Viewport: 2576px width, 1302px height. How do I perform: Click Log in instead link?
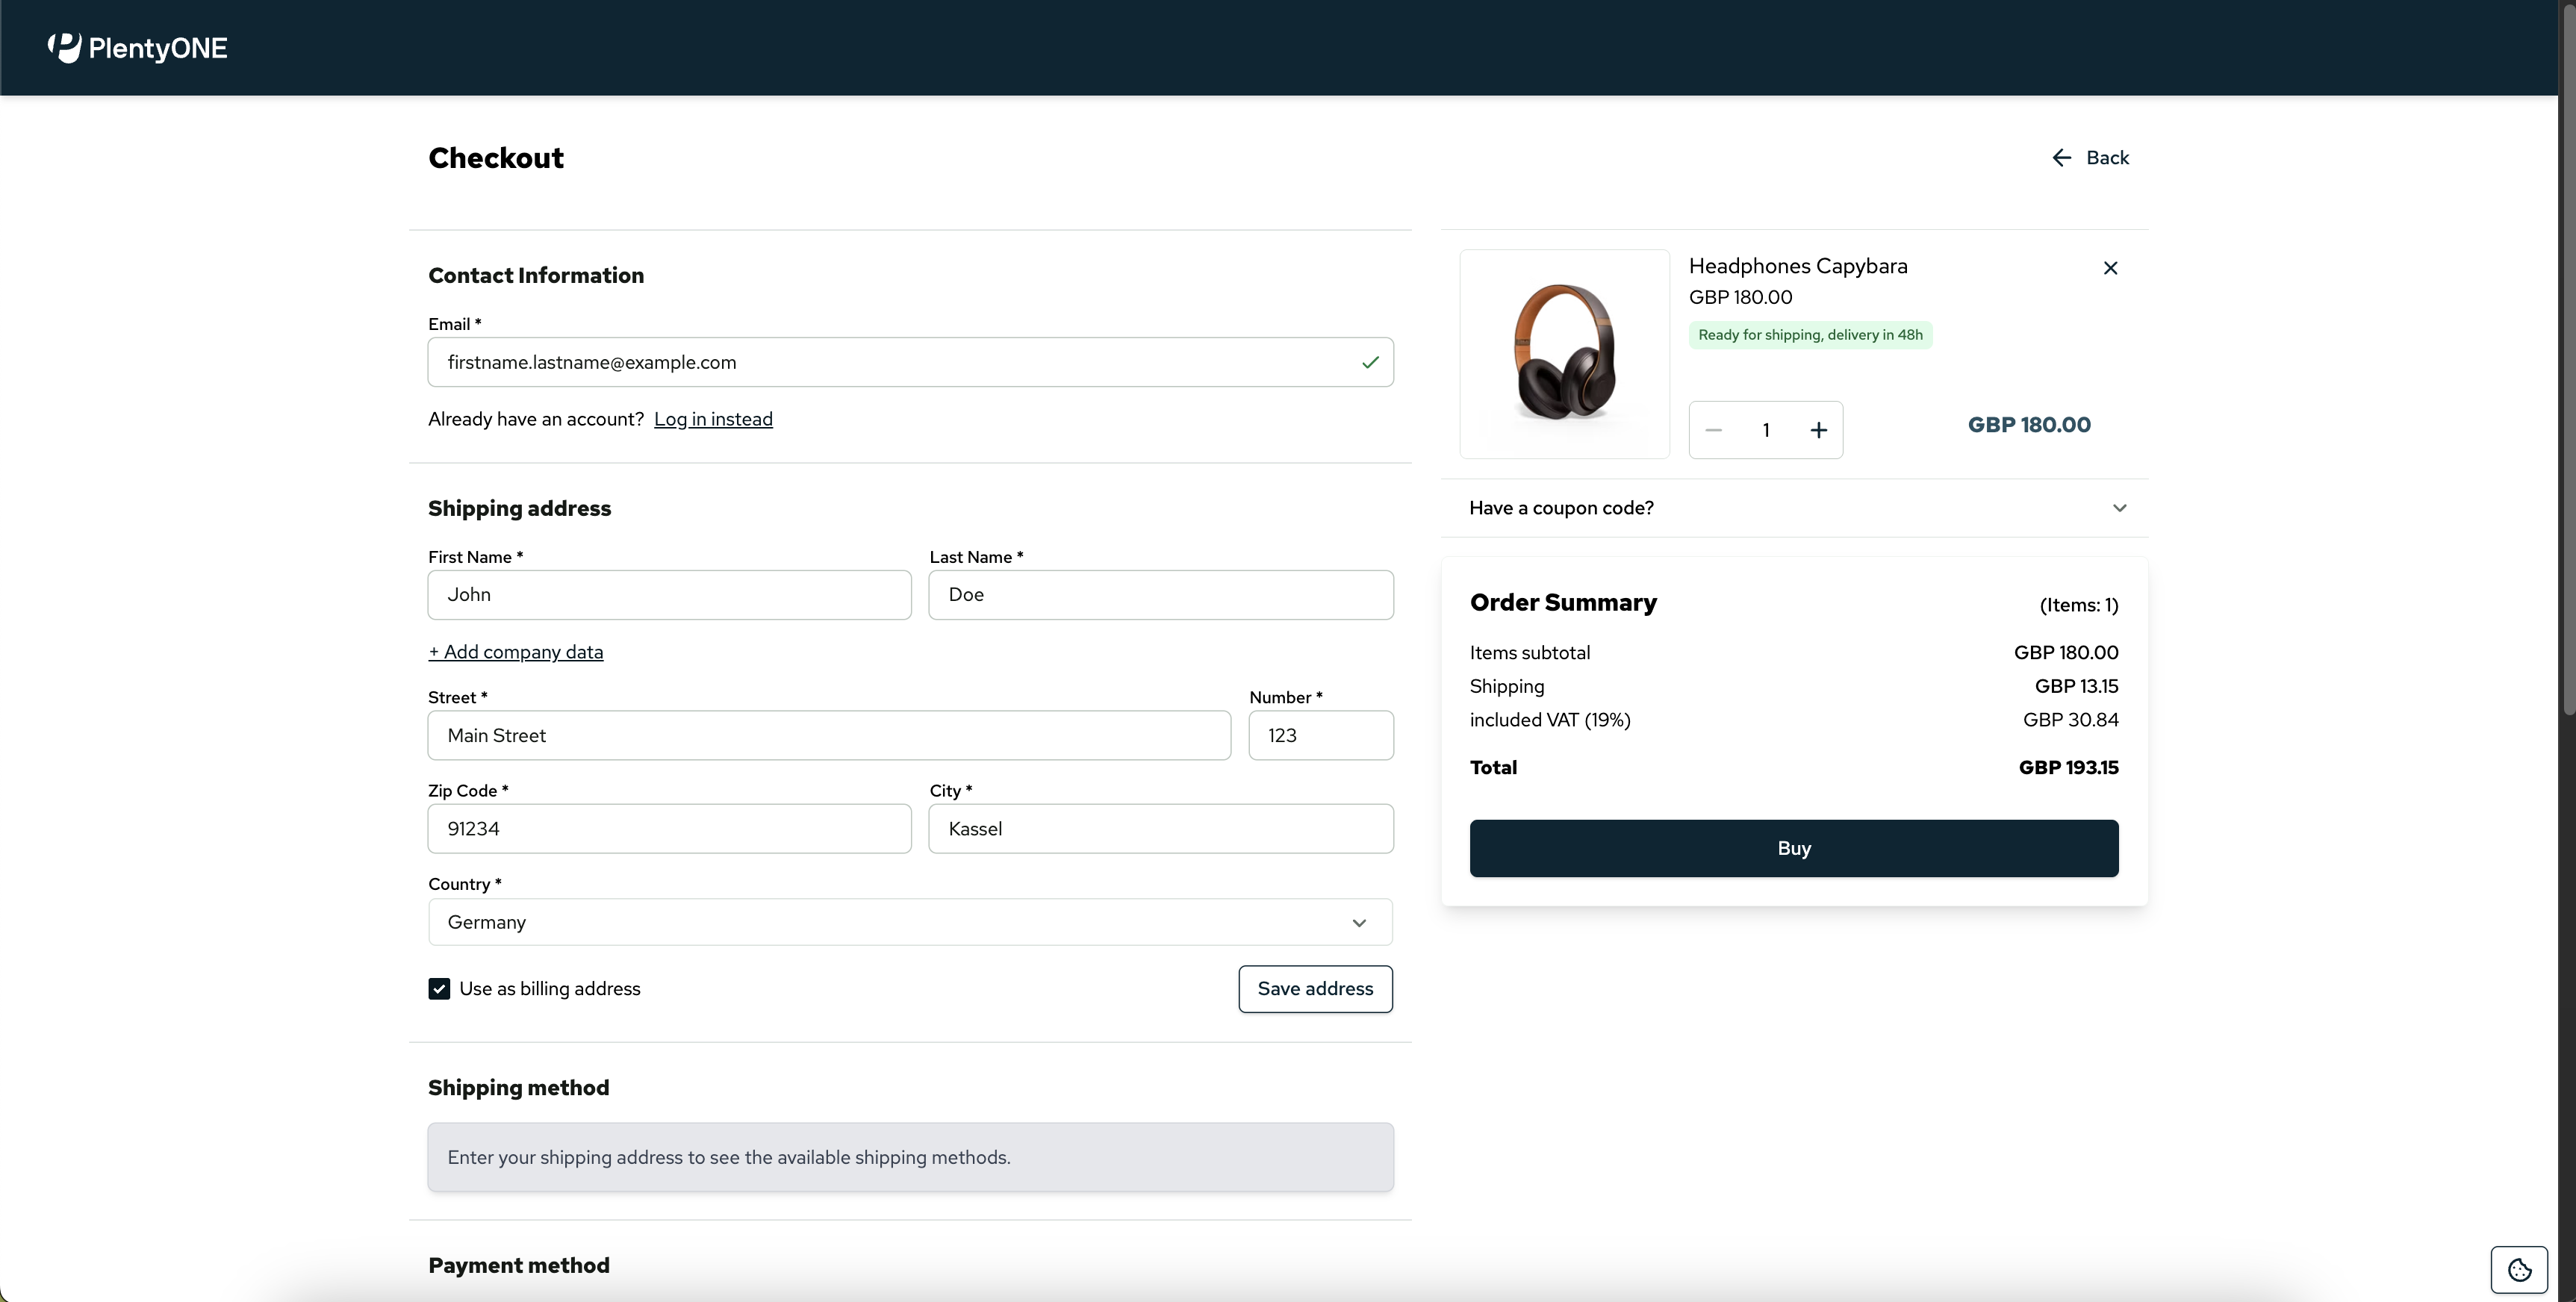click(713, 419)
